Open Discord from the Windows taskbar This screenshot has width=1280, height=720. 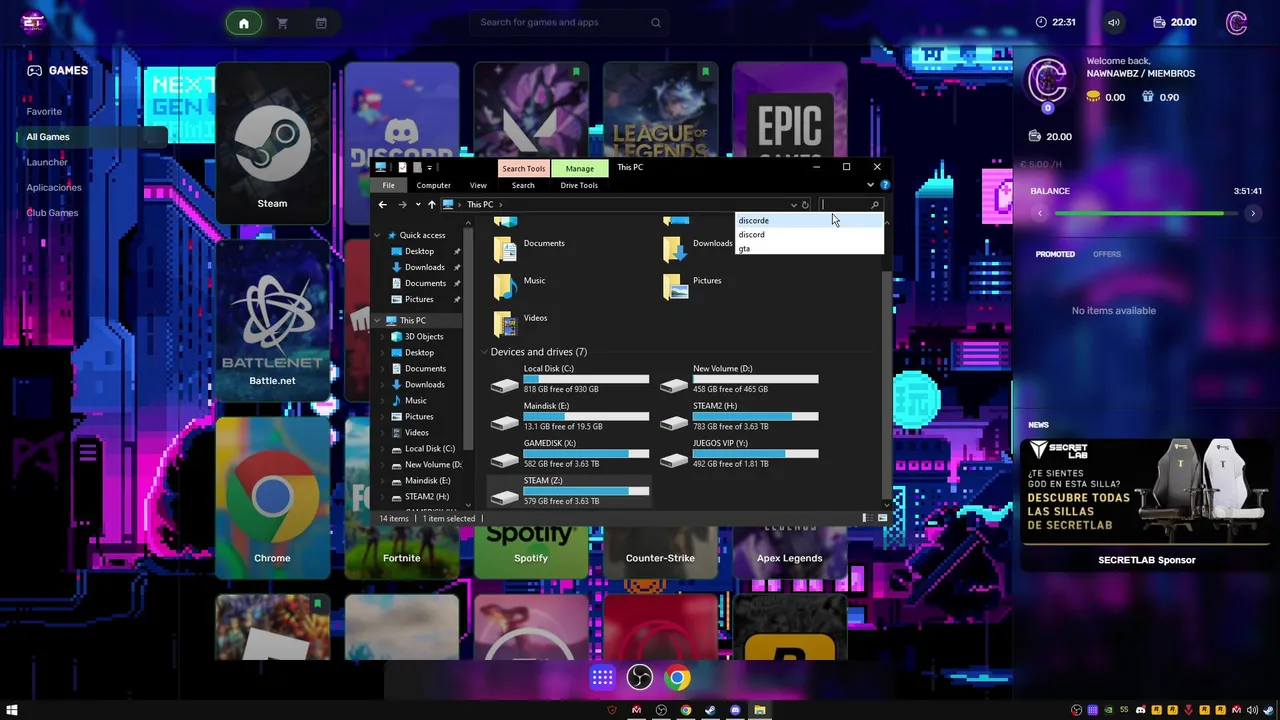click(735, 710)
